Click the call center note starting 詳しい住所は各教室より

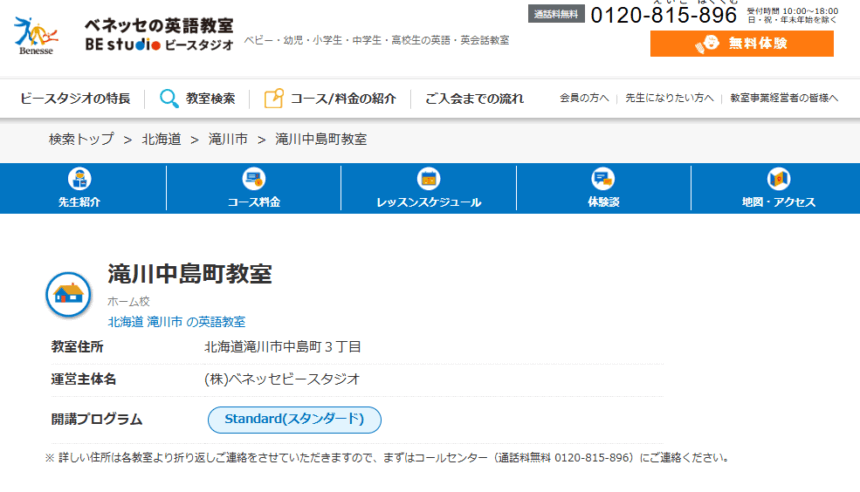pyautogui.click(x=388, y=458)
